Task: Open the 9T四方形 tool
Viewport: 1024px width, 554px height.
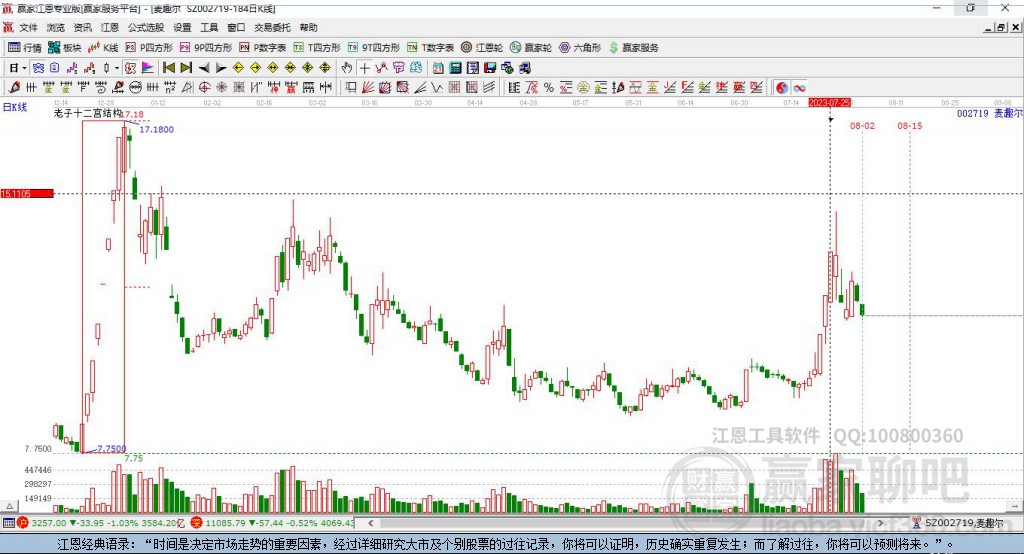Action: click(374, 48)
